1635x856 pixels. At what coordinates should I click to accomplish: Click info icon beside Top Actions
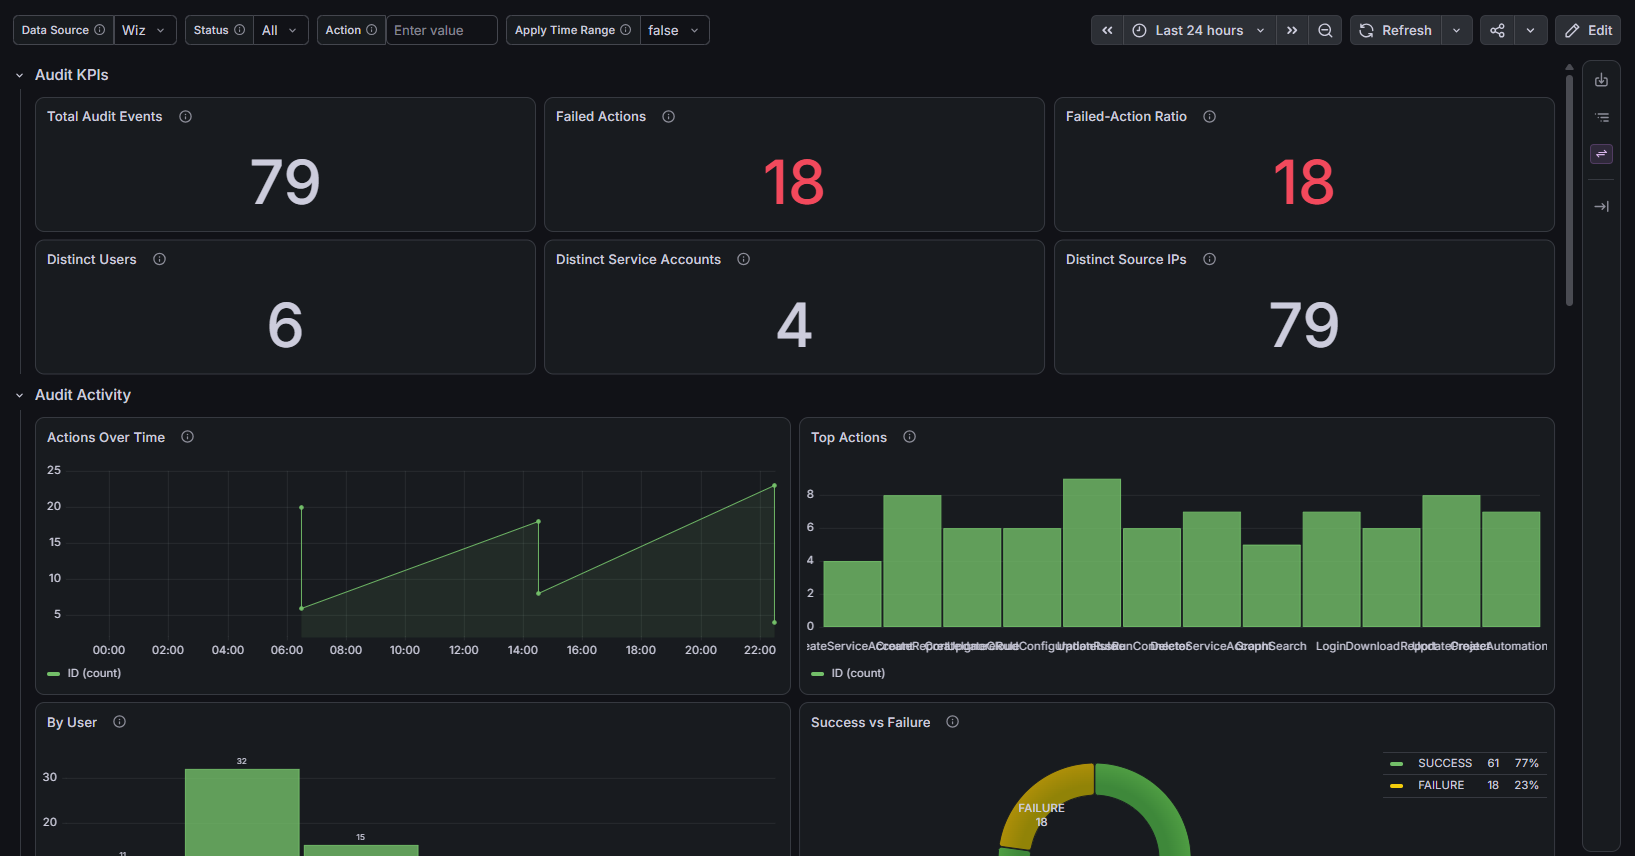tap(909, 437)
